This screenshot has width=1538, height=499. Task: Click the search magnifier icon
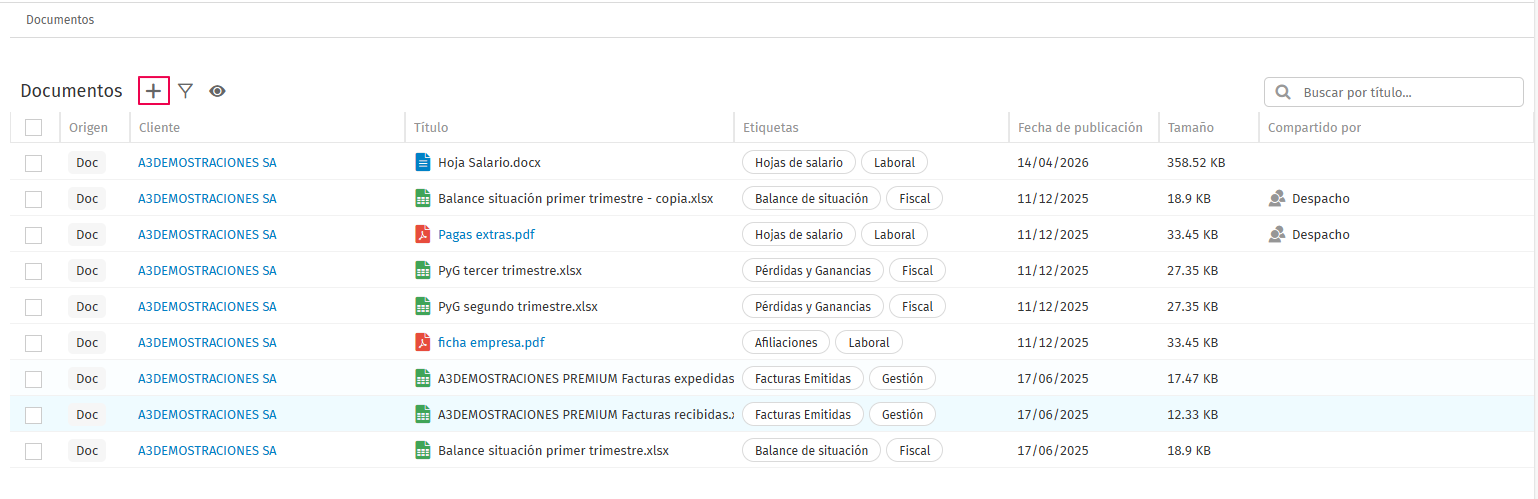click(x=1282, y=92)
